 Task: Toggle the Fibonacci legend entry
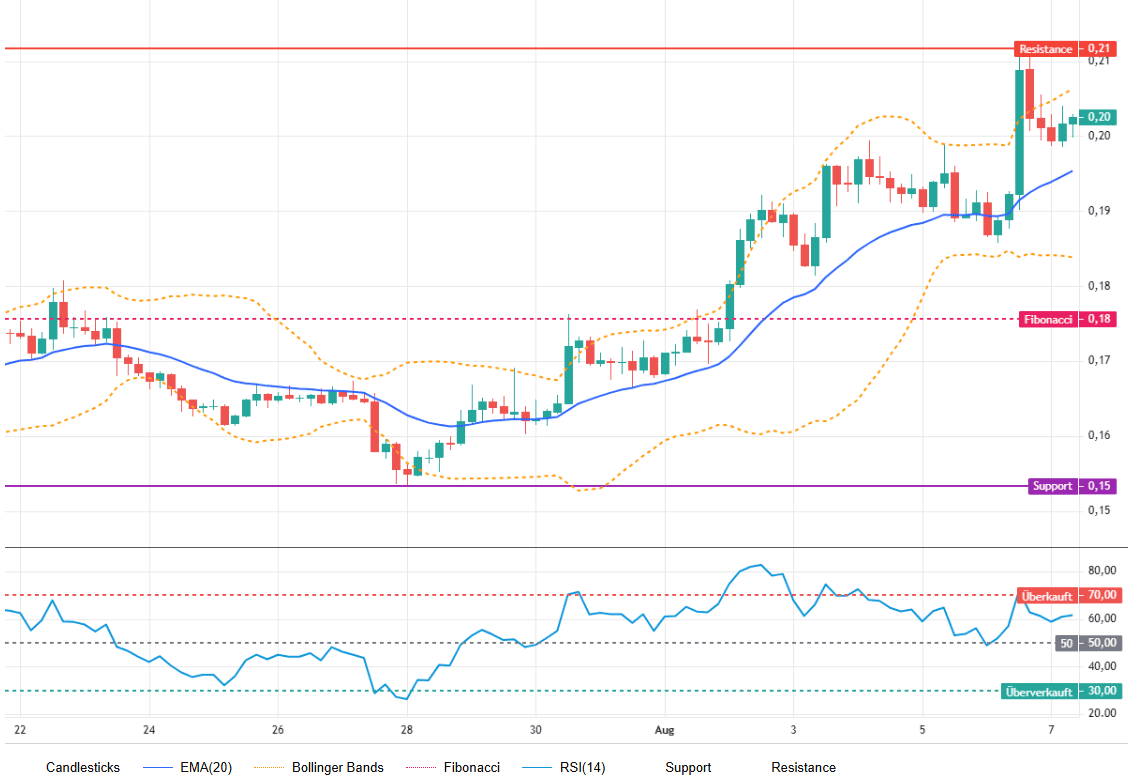pos(471,767)
